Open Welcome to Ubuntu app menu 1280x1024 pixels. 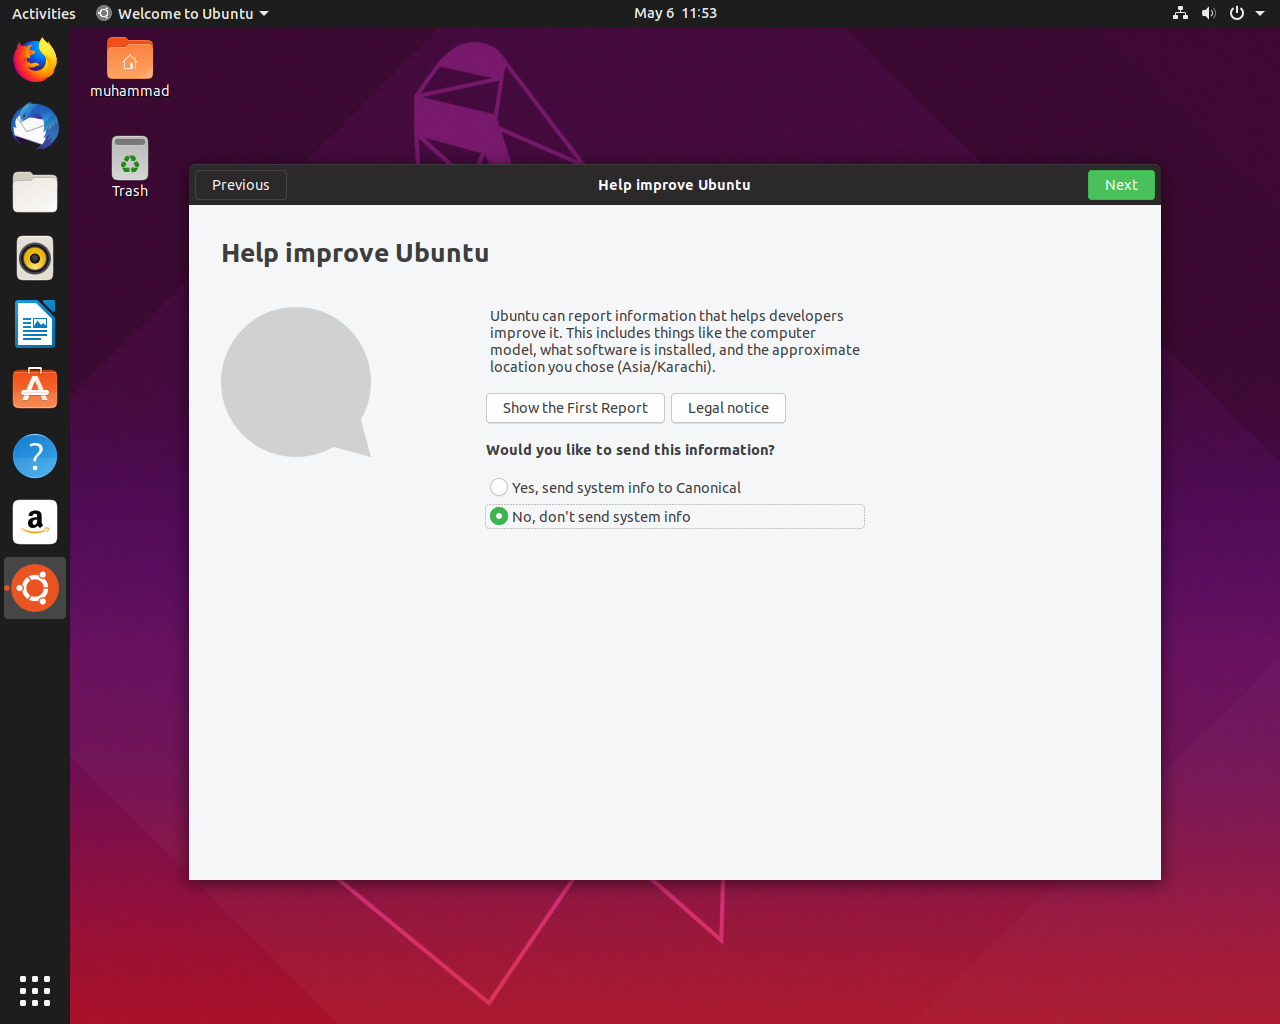(x=183, y=14)
